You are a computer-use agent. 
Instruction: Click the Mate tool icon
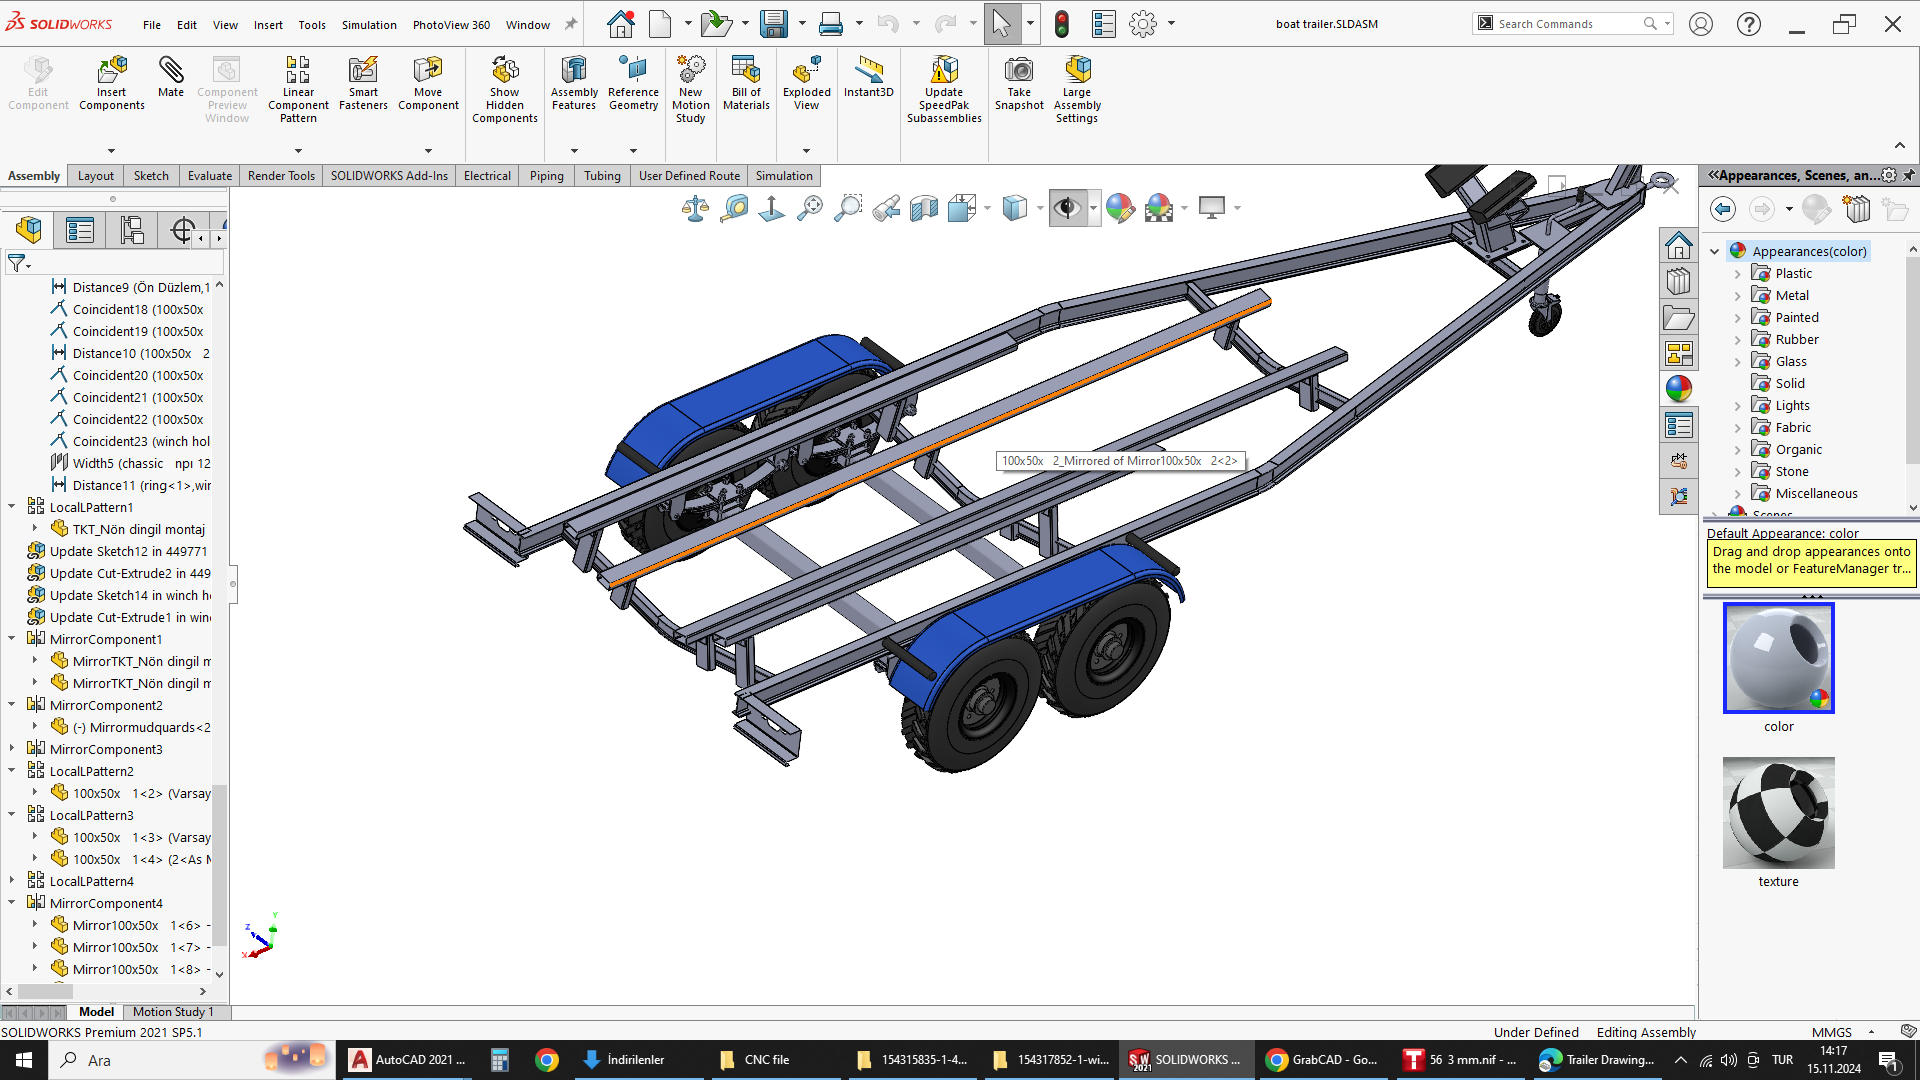[x=170, y=70]
